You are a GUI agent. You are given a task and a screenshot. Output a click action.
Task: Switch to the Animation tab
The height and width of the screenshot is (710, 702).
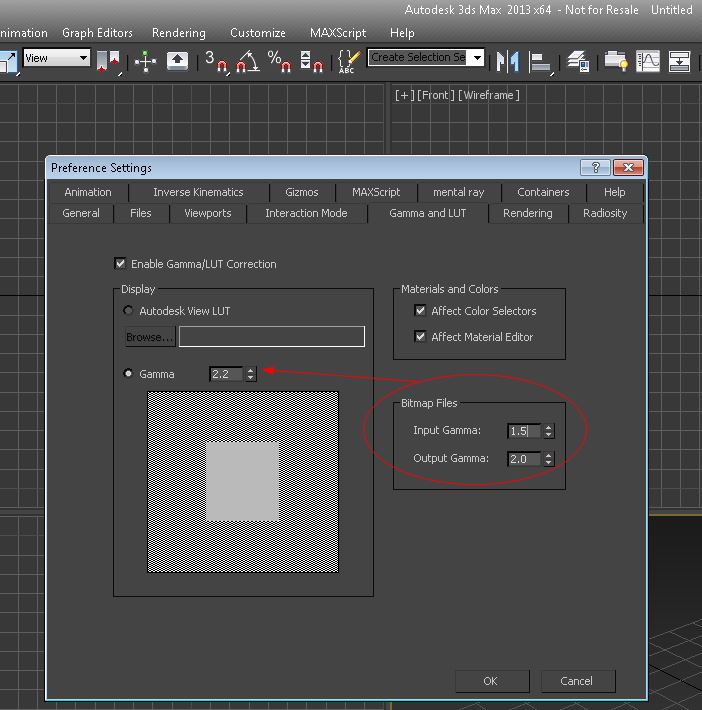pos(88,192)
